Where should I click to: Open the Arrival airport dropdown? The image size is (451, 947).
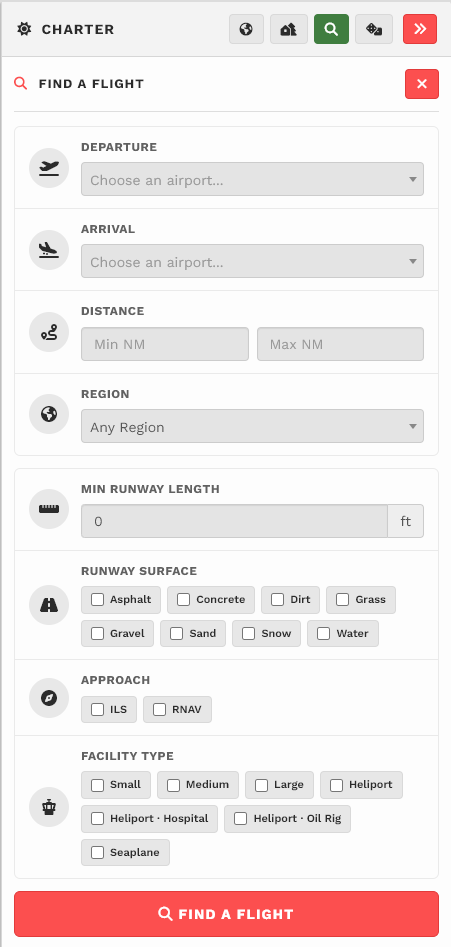coord(252,261)
